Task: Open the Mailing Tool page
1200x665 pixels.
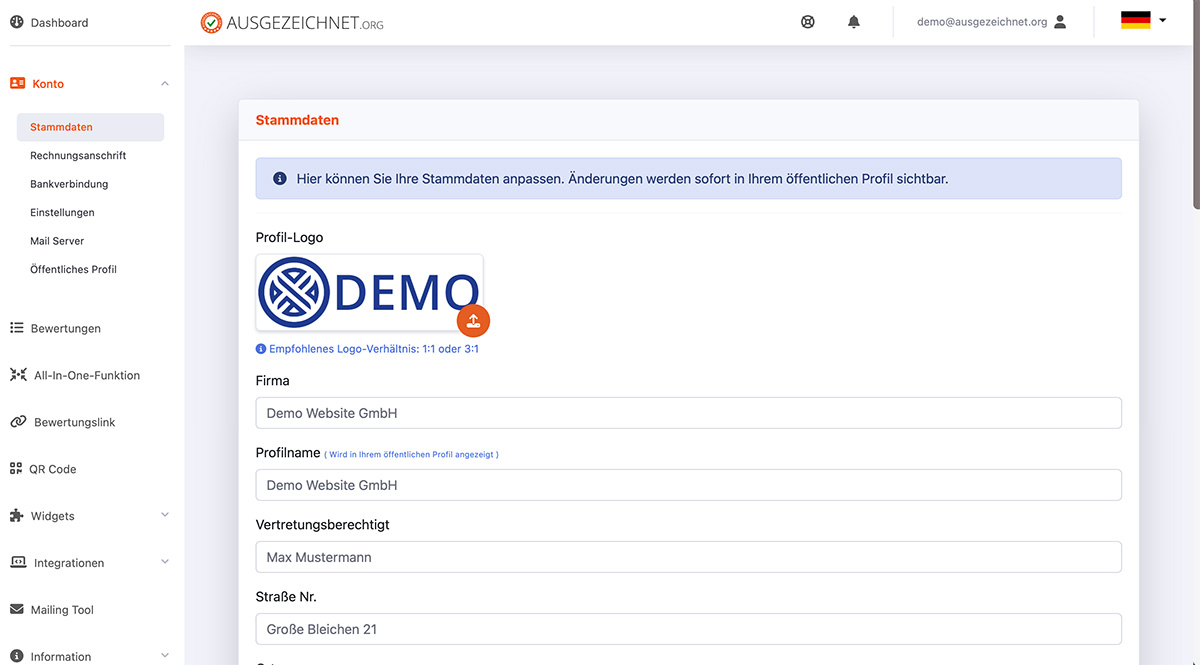Action: coord(62,610)
